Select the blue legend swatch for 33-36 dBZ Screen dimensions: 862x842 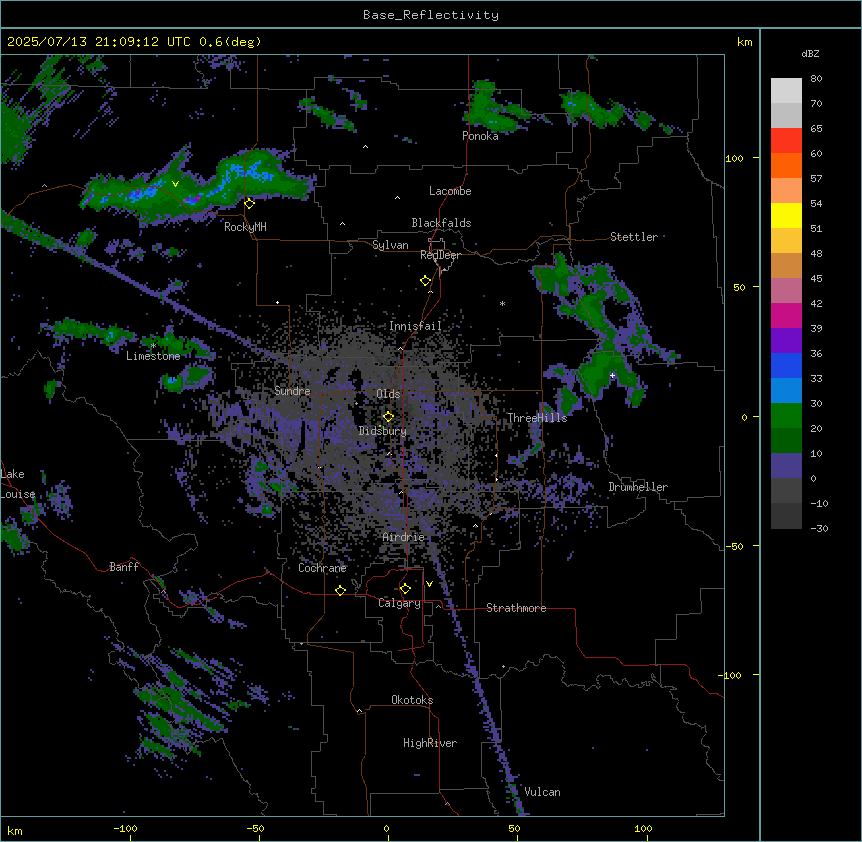click(x=786, y=365)
